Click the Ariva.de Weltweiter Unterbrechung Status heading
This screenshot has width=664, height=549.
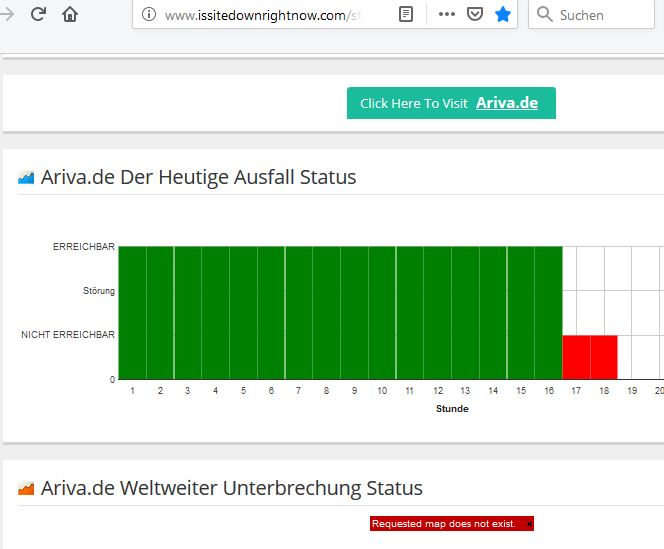coord(232,488)
